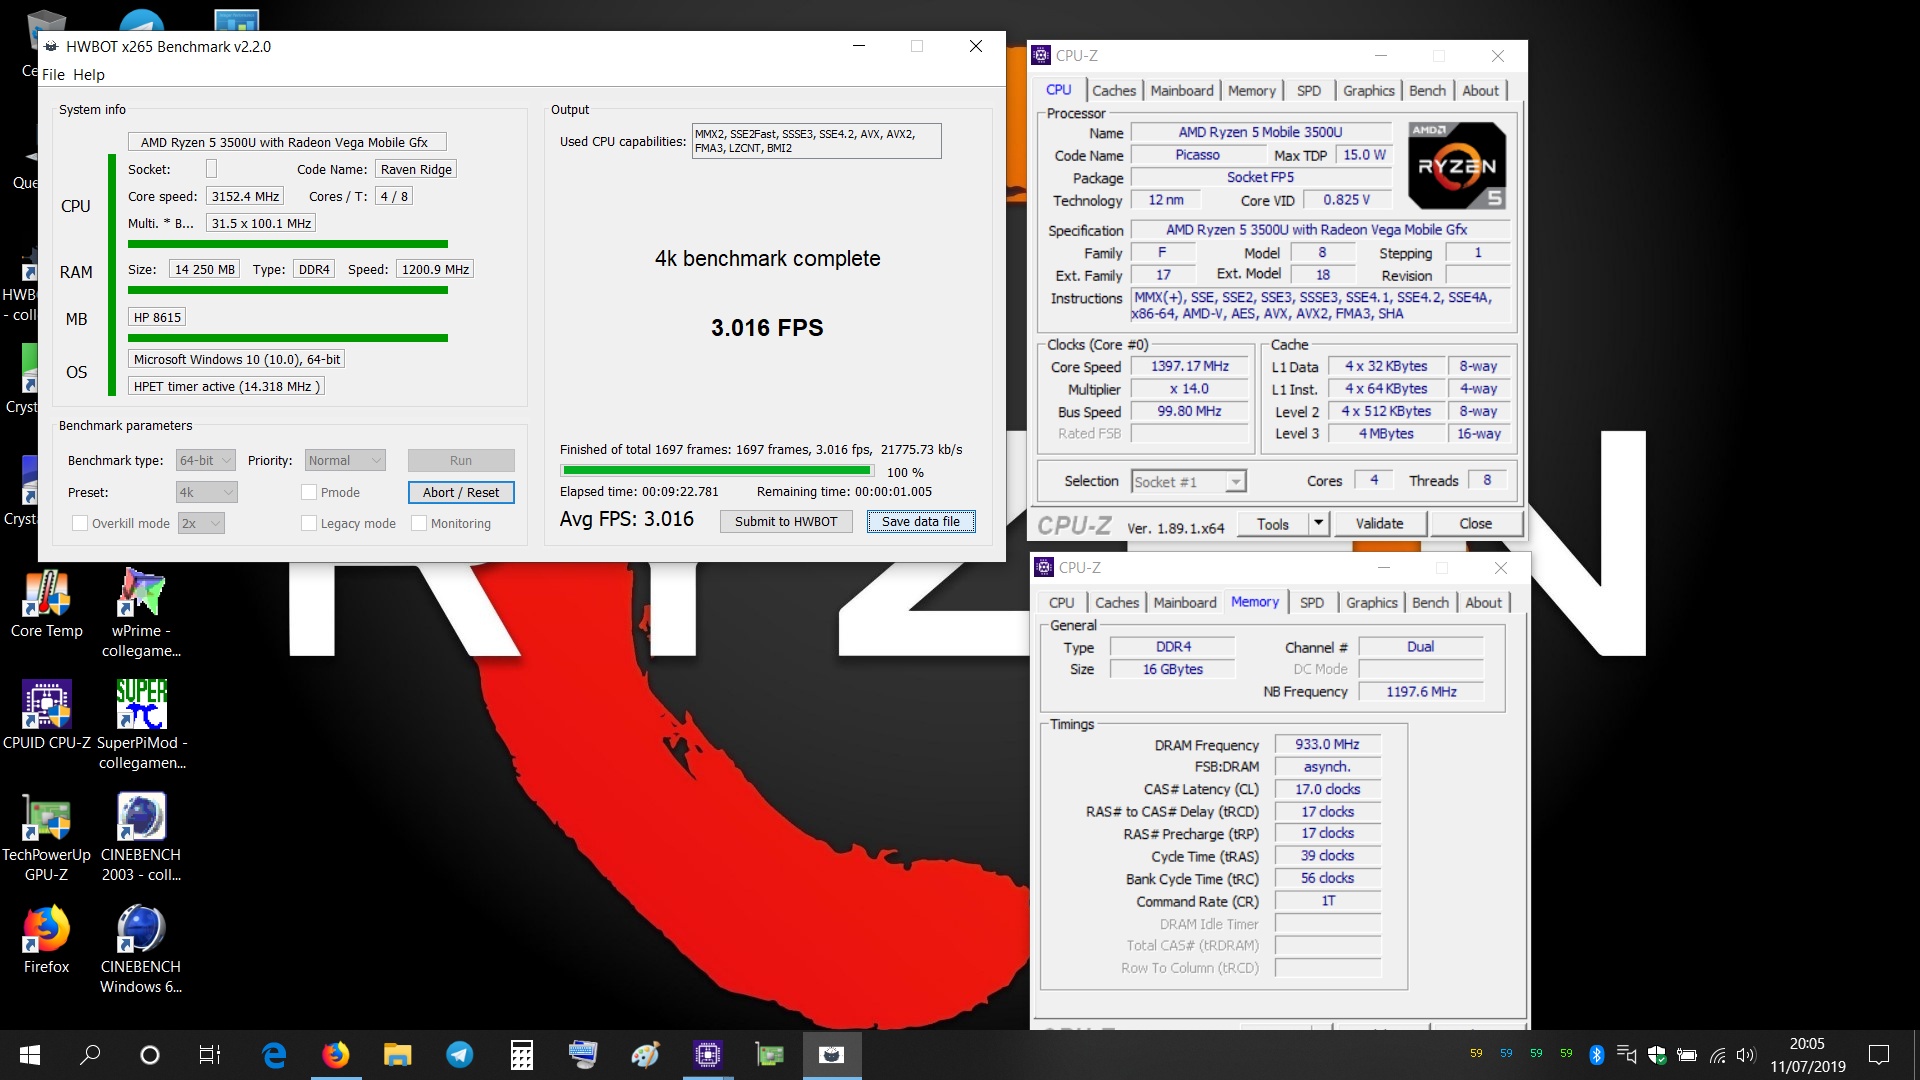Open Paint from taskbar
The image size is (1920, 1080).
click(645, 1055)
